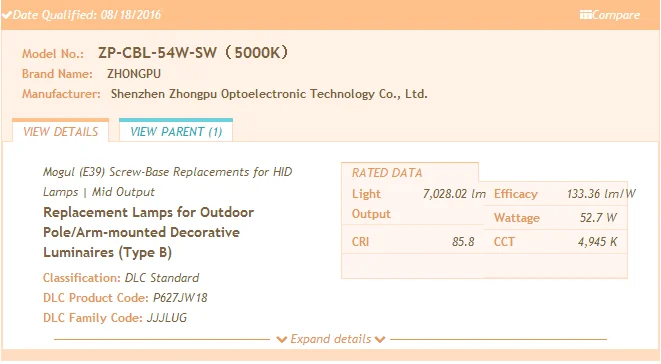Screen dimensions: 661x364
Task: Switch to the VIEW PARENT (1) tab
Action: click(176, 131)
